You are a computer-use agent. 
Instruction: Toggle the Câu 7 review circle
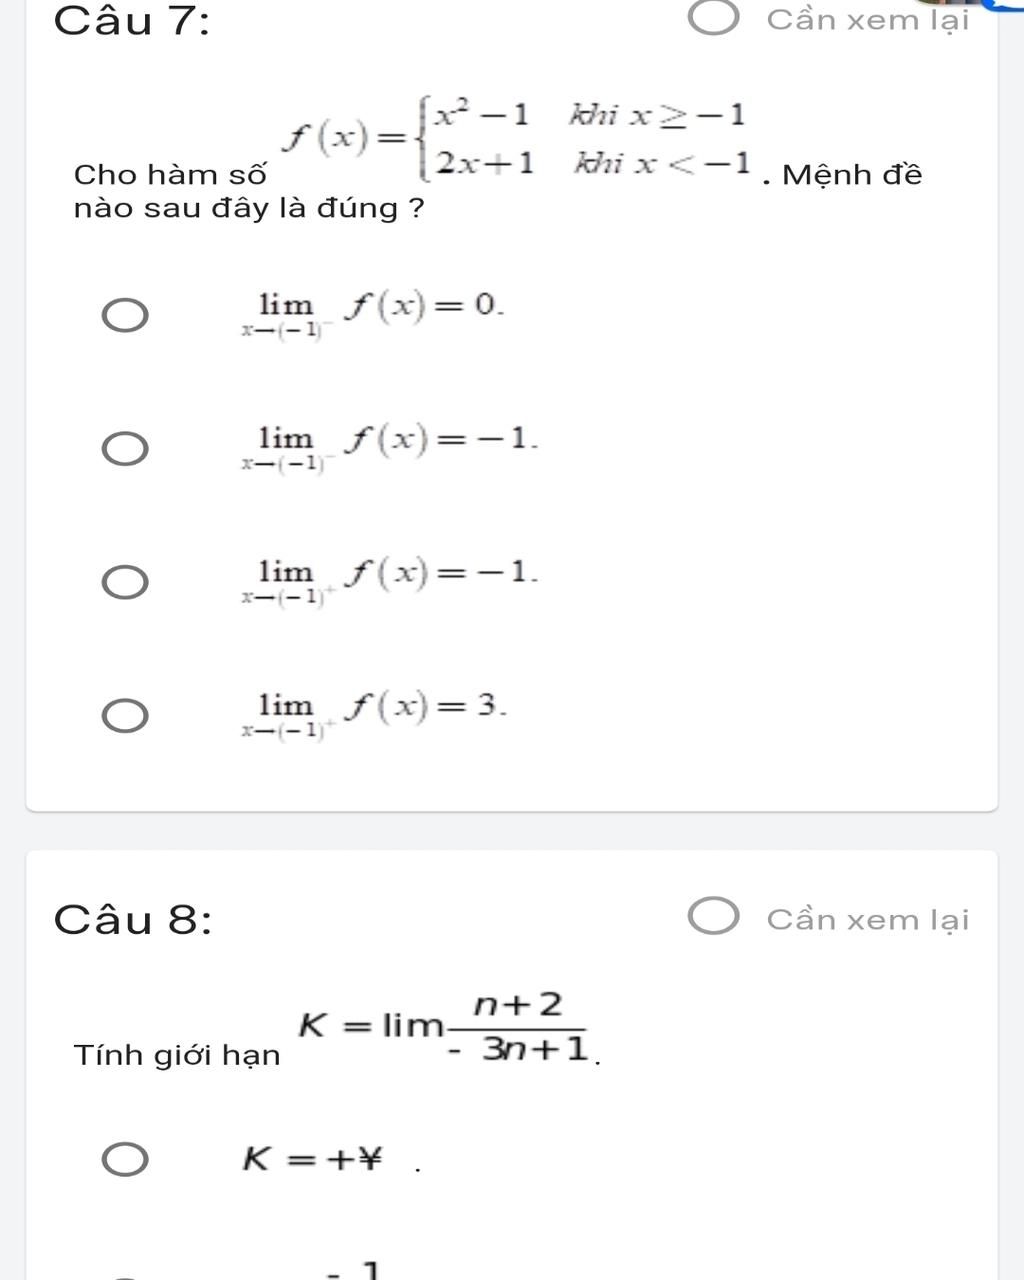(x=715, y=19)
